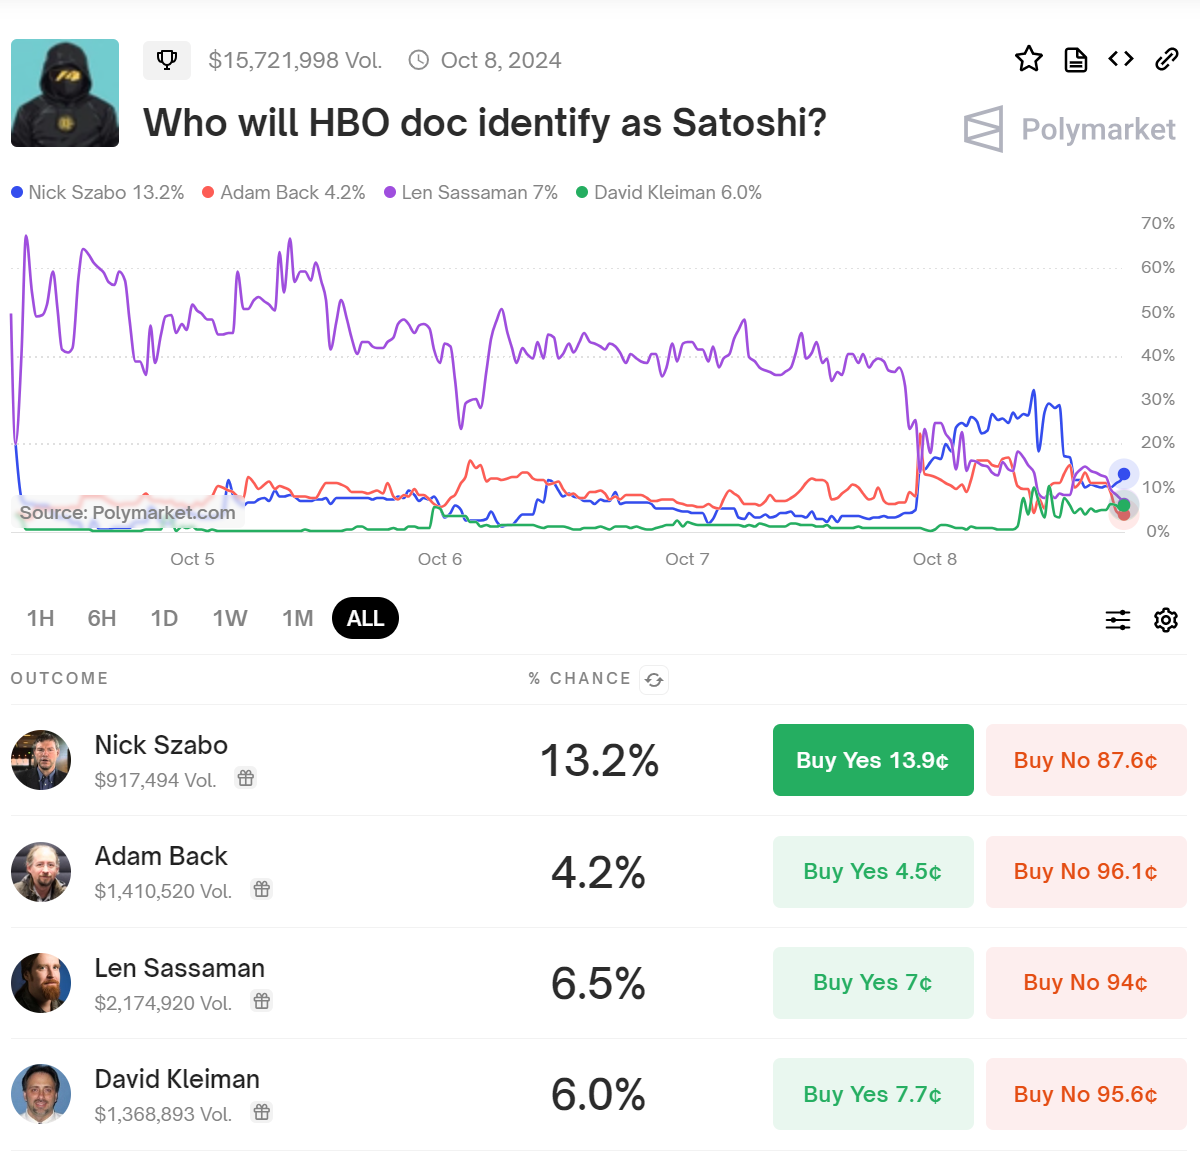Open the chart filter sliders icon
Screen dimensions: 1200x1153
coord(1118,620)
